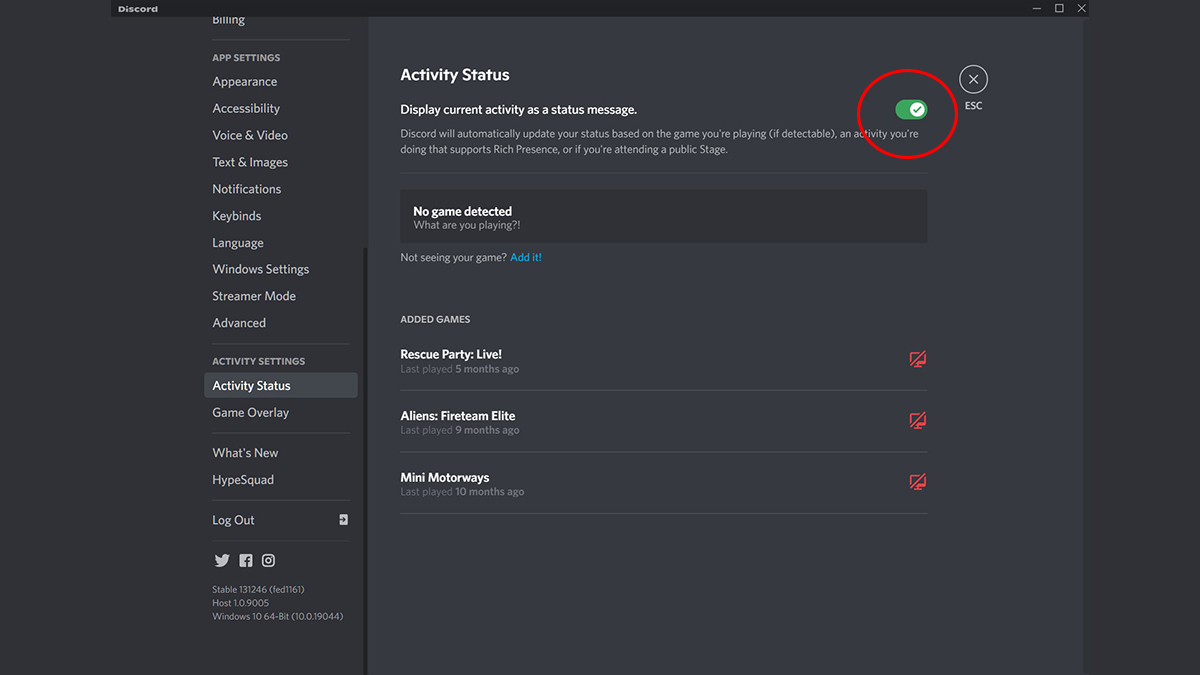
Task: Toggle overlay icon for Rescue Party: Live!
Action: coord(917,360)
